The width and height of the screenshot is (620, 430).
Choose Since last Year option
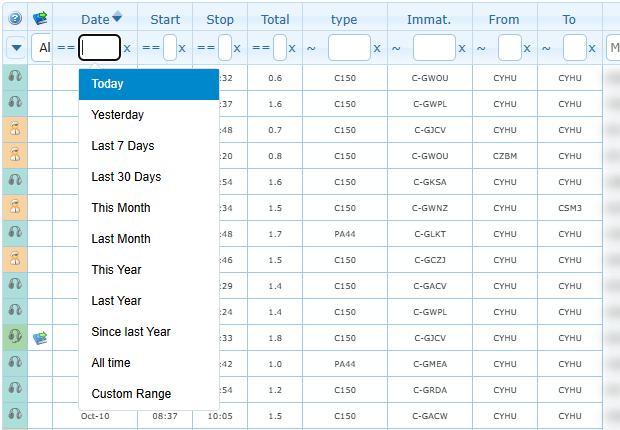coord(149,332)
